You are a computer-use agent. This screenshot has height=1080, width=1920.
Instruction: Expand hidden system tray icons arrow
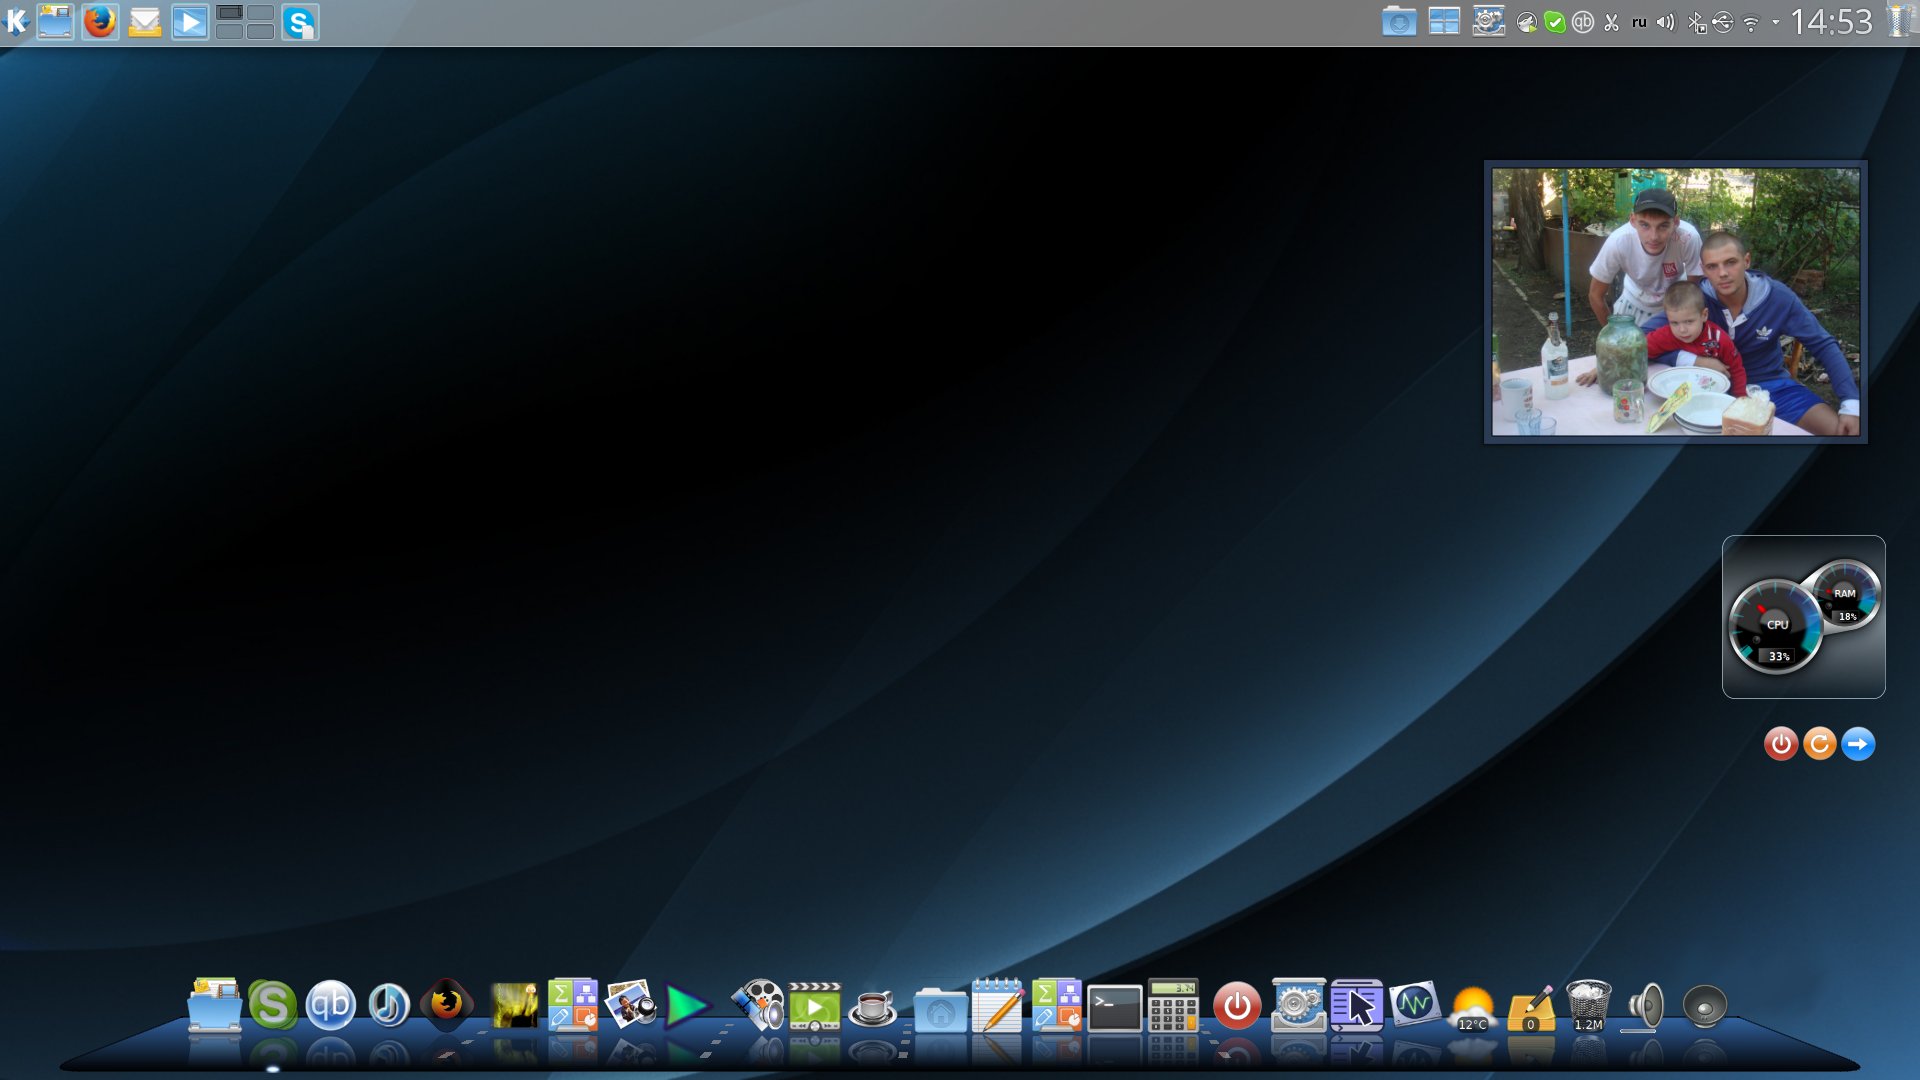click(x=1775, y=22)
